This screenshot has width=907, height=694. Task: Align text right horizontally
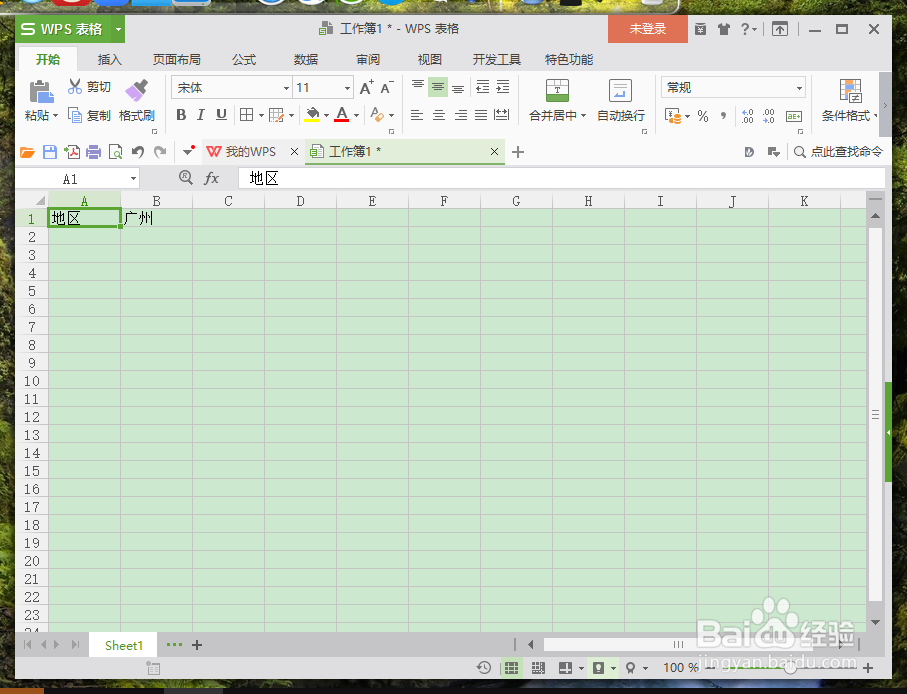460,115
